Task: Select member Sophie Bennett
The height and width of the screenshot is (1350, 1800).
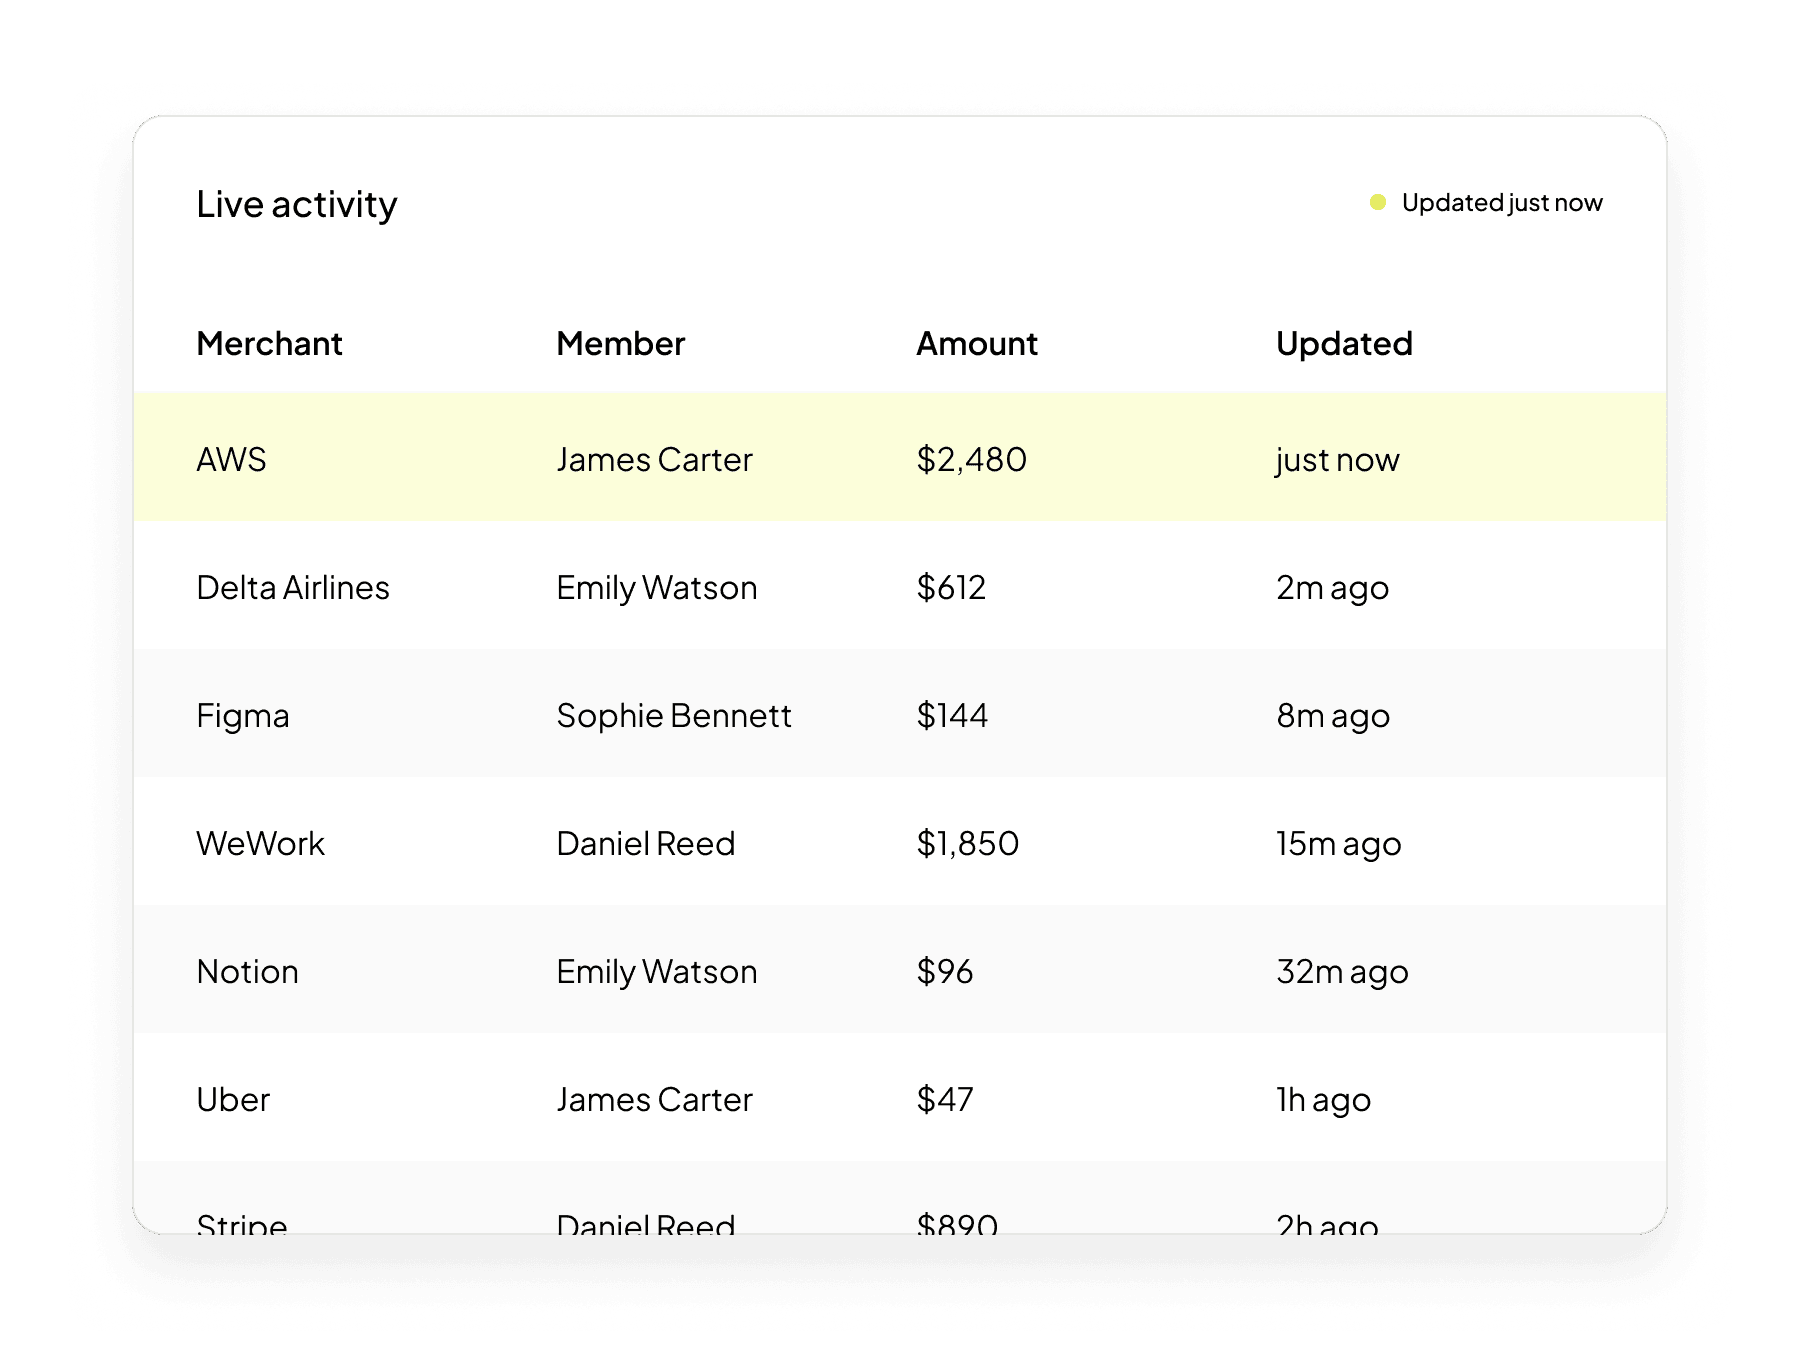Action: pyautogui.click(x=674, y=716)
